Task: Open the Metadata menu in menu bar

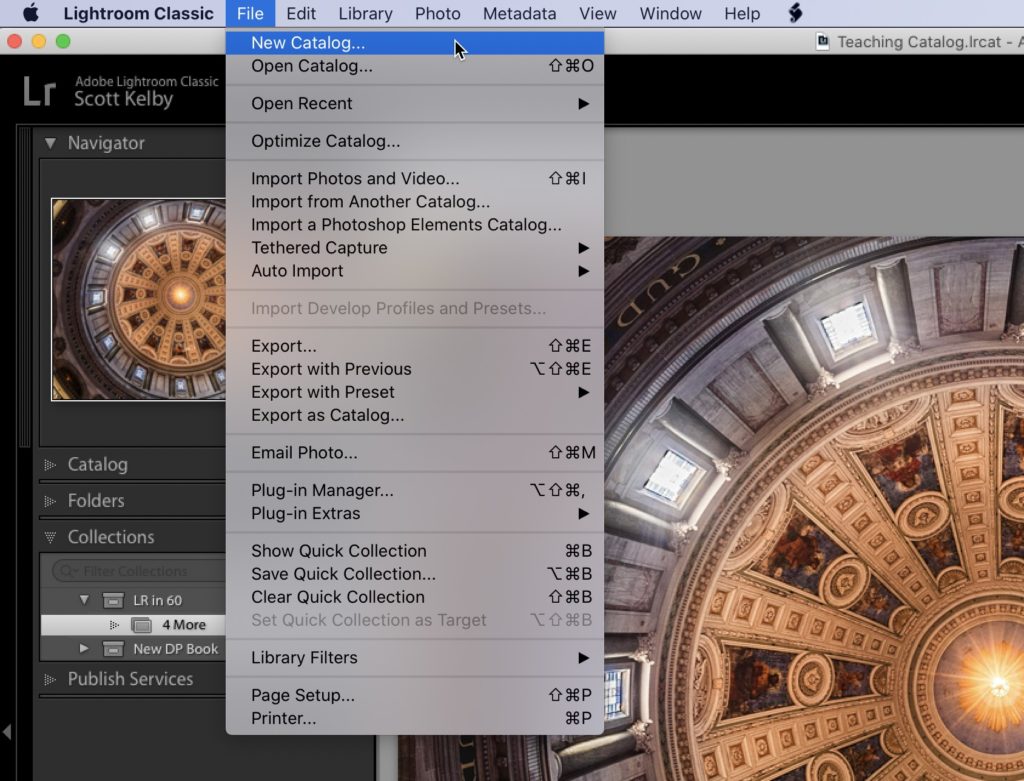Action: pos(519,14)
